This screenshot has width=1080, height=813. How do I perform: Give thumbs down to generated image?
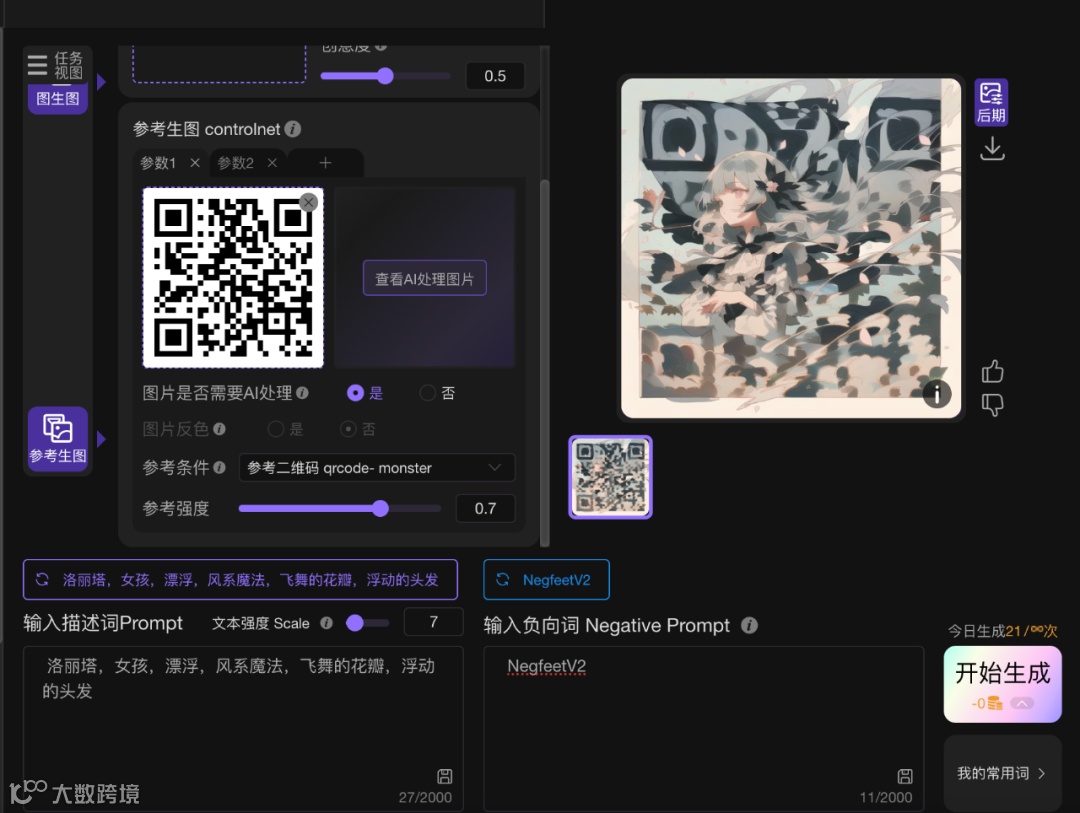pos(993,404)
